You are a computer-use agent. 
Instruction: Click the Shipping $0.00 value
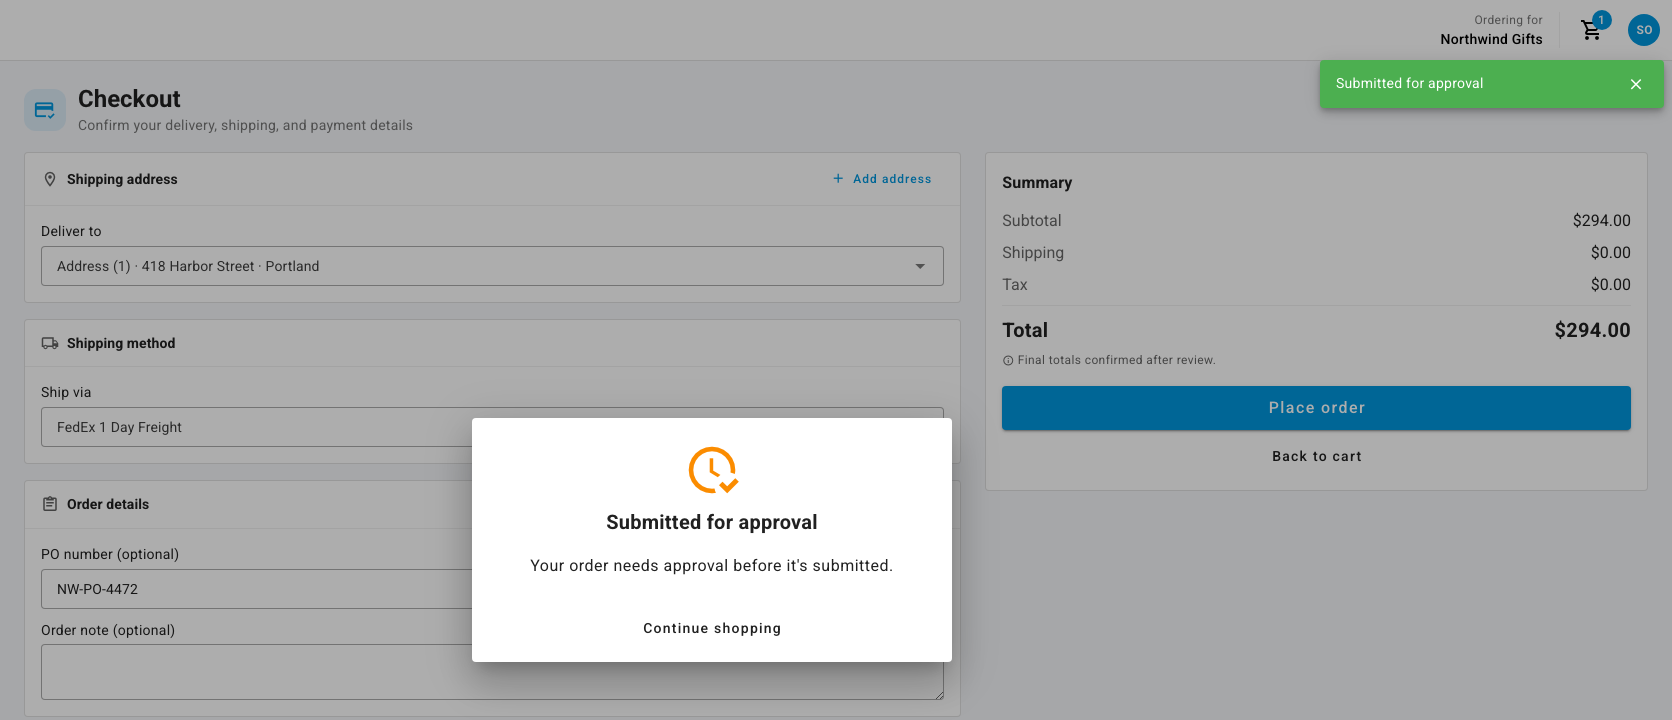click(1610, 253)
